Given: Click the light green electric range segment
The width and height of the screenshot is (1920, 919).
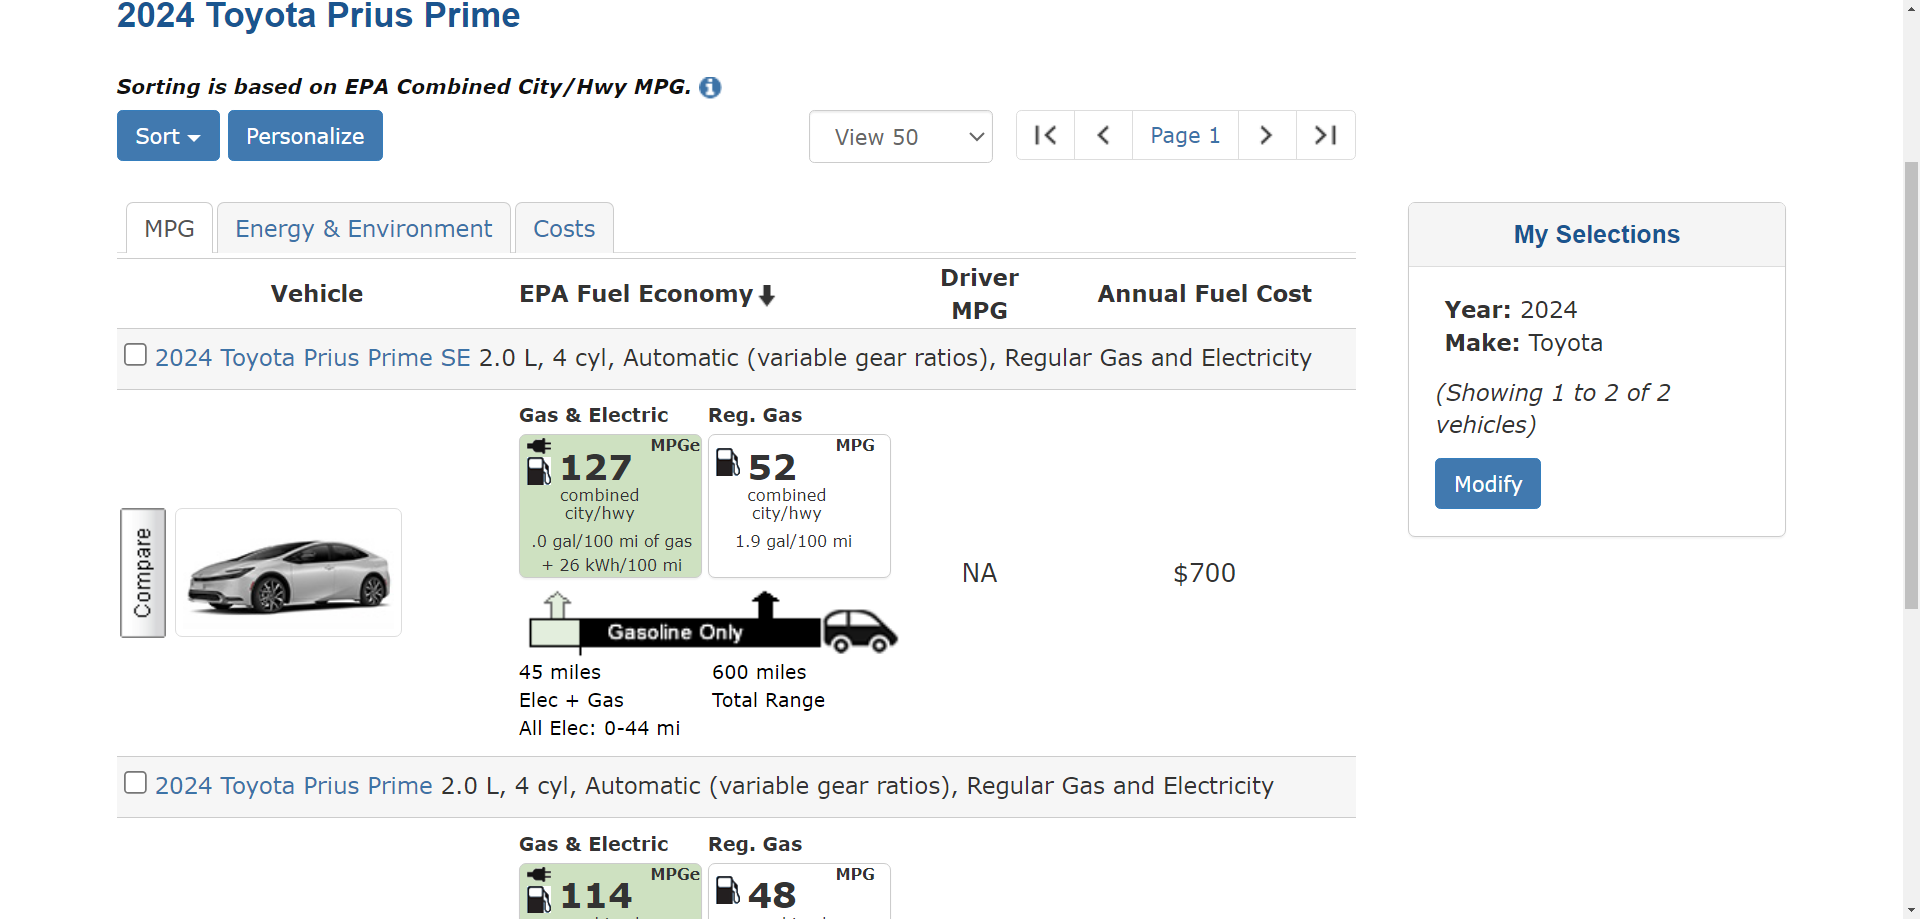Looking at the screenshot, I should coord(555,633).
